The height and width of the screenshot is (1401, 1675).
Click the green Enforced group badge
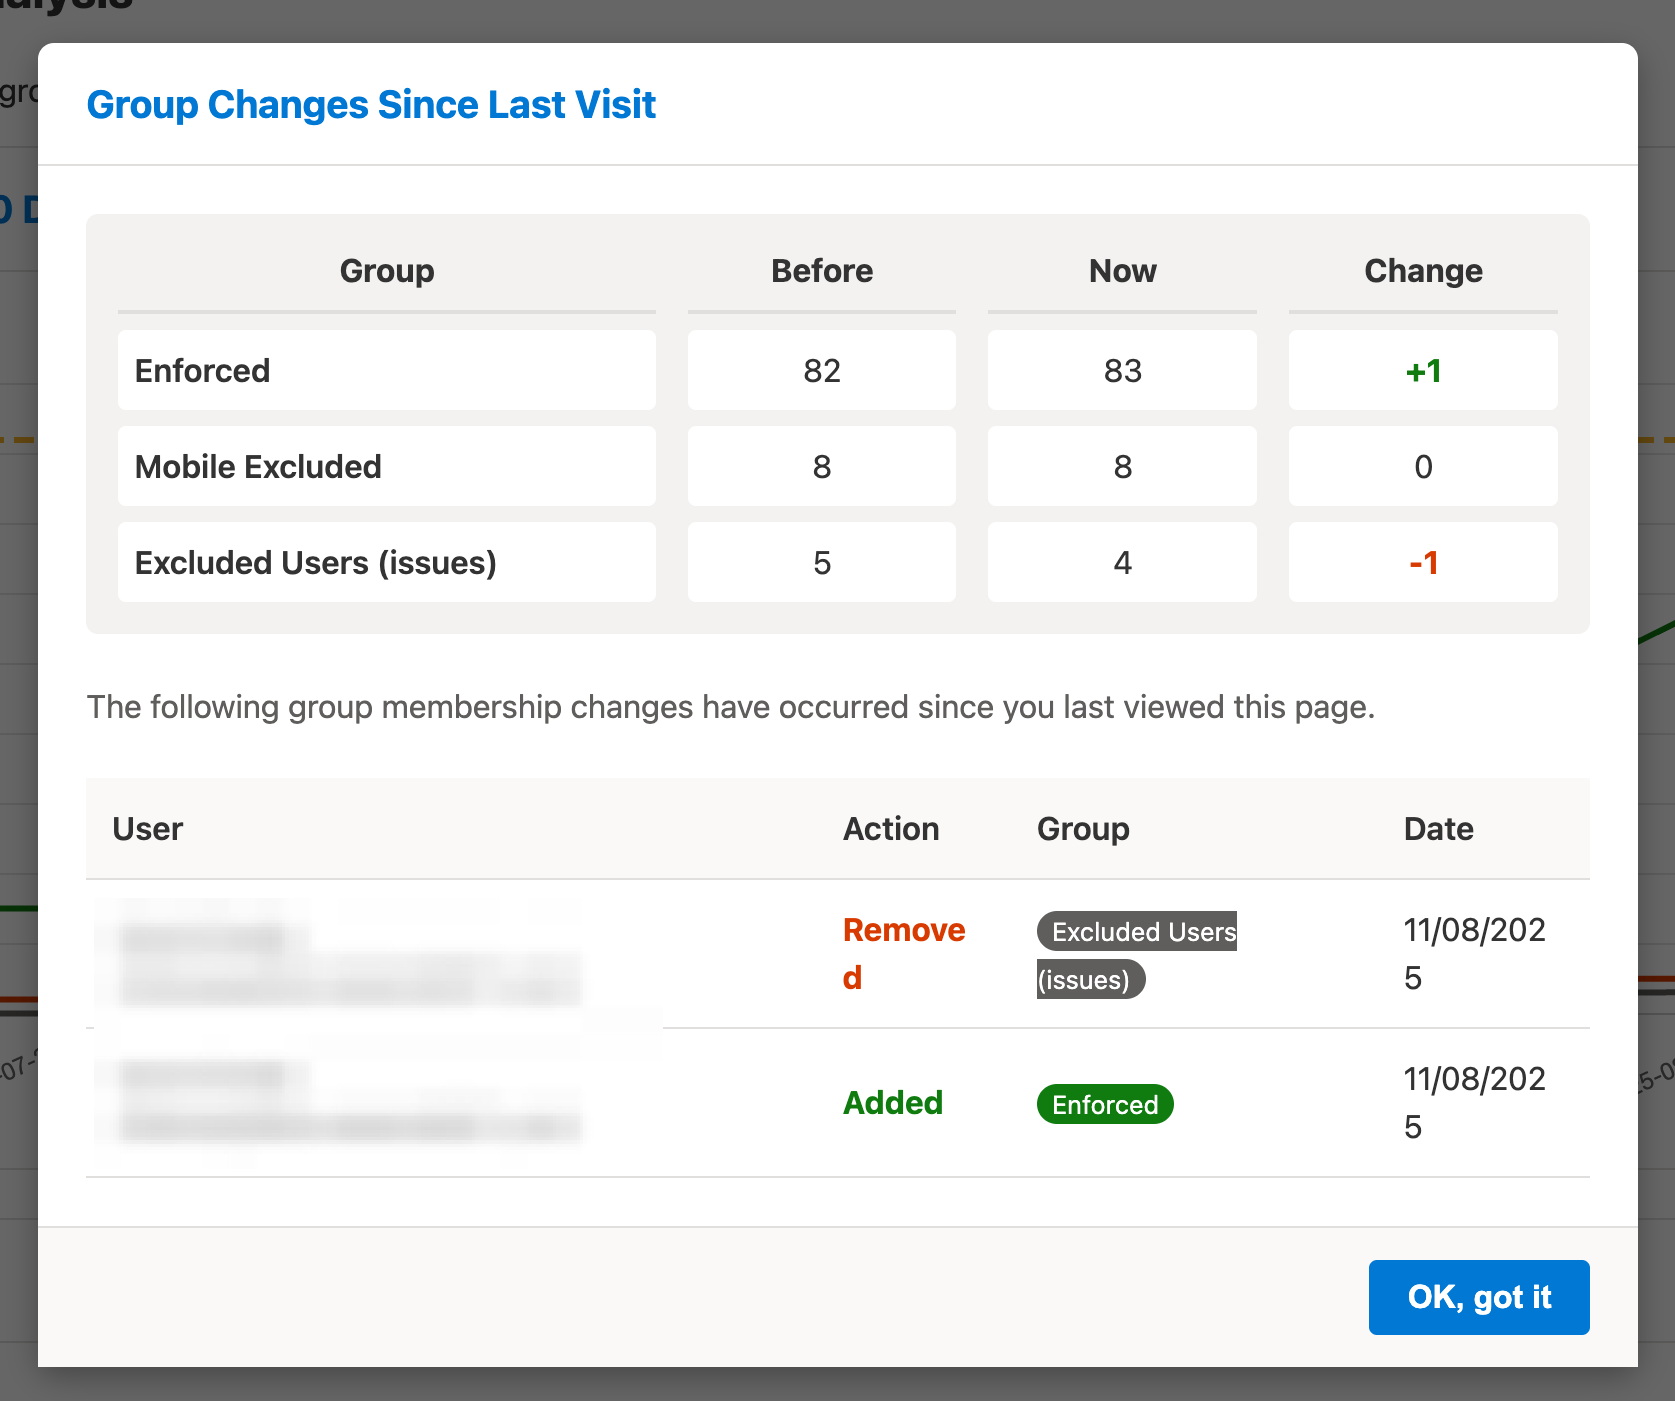[1104, 1104]
